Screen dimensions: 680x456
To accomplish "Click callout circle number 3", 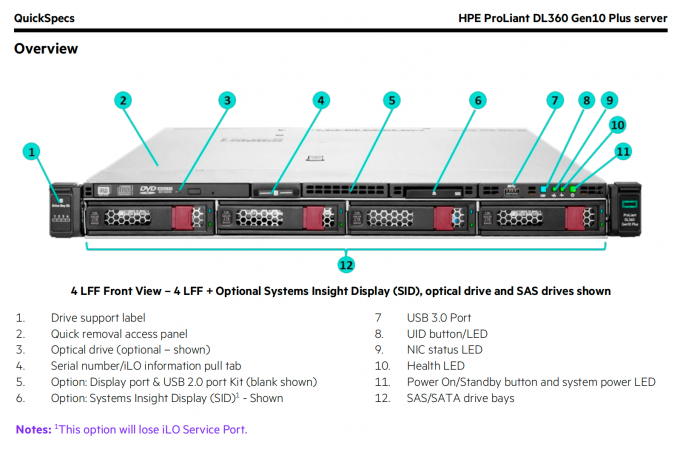I will click(227, 100).
